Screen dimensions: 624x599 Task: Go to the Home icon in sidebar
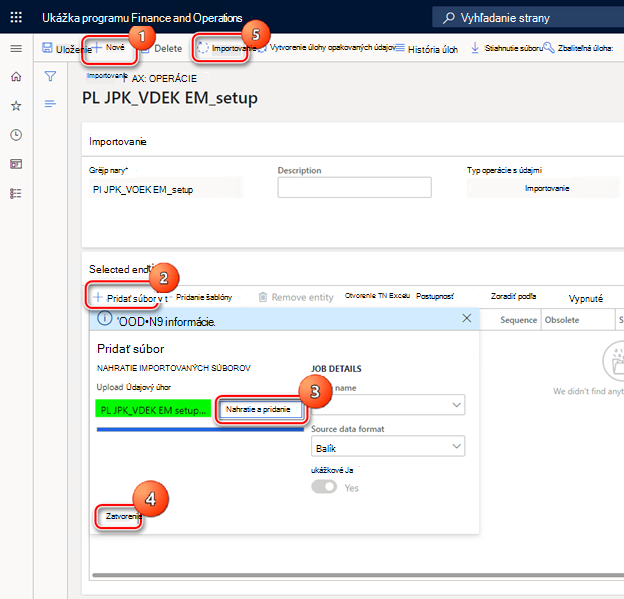(x=16, y=76)
